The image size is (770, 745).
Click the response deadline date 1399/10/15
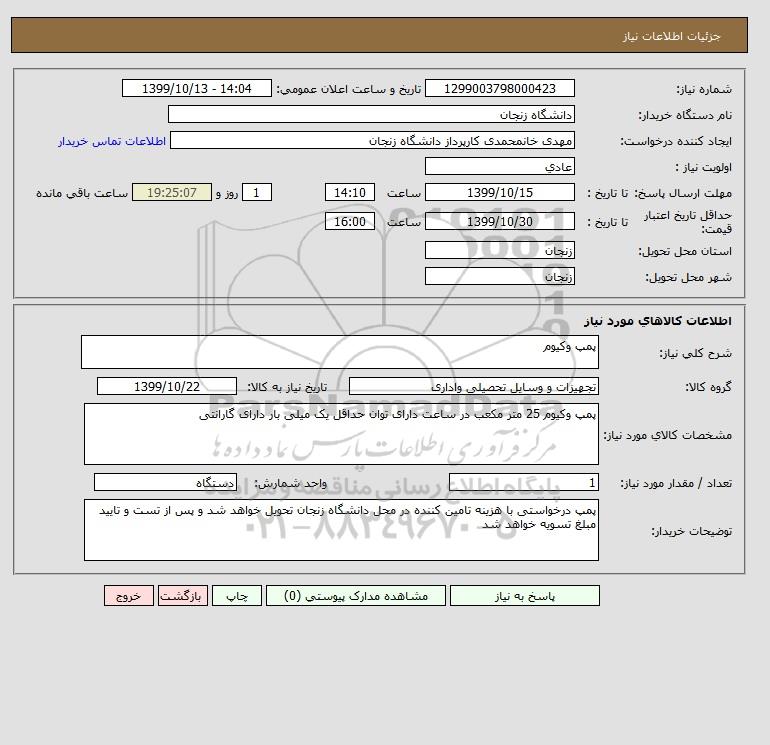[x=500, y=192]
